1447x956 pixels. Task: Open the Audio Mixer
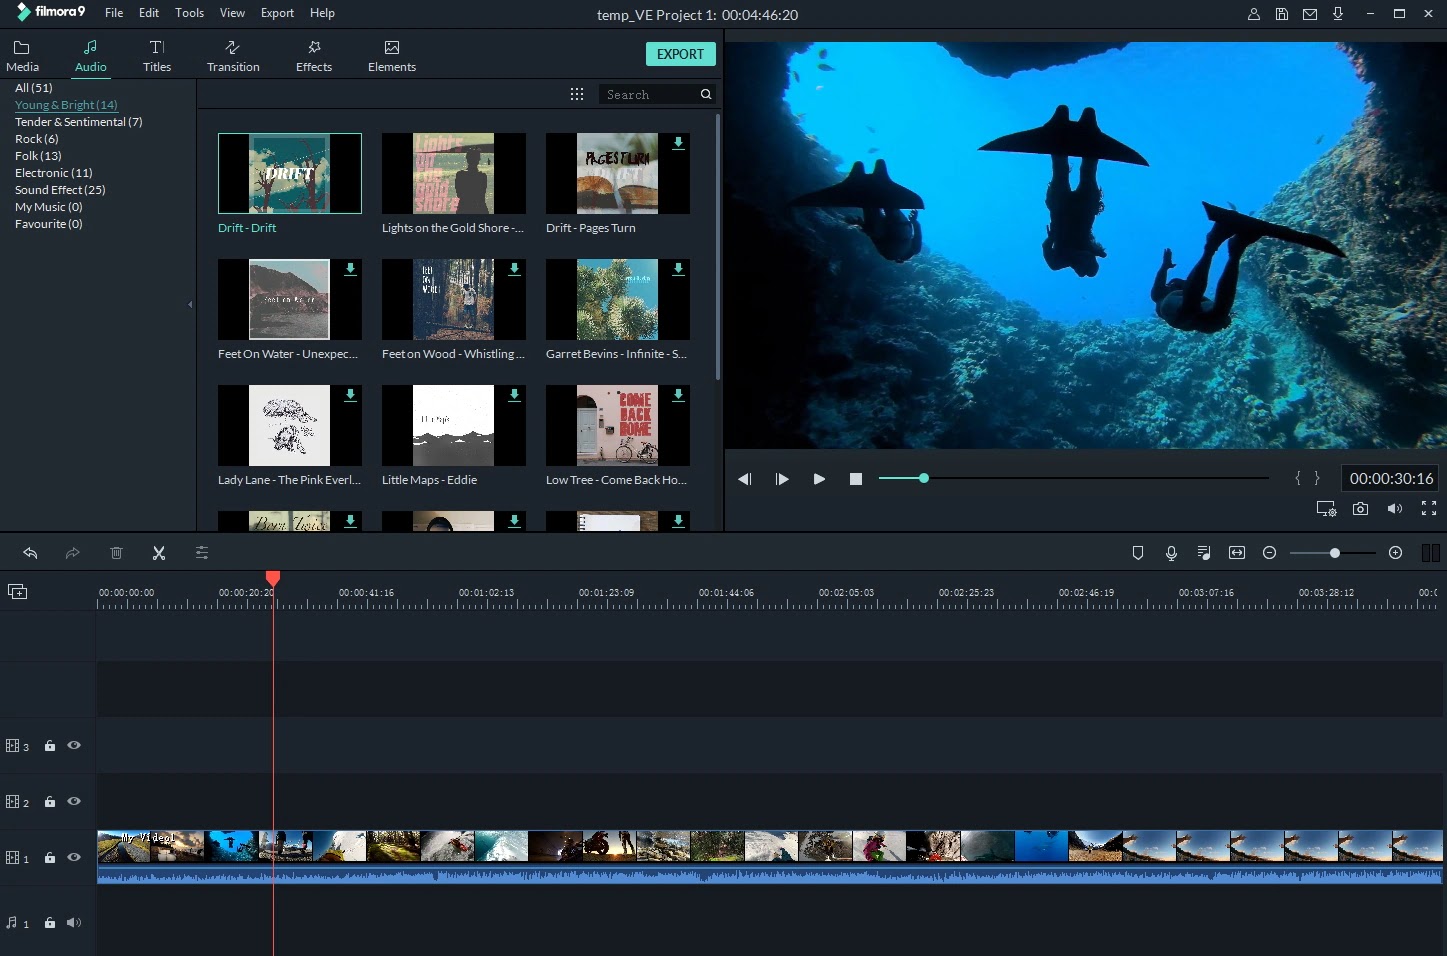[x=1204, y=552]
